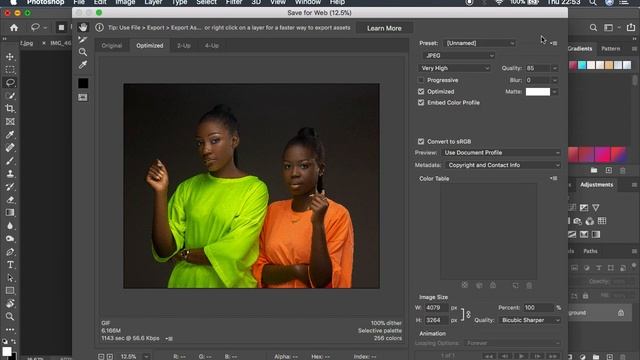Image resolution: width=640 pixels, height=360 pixels.
Task: Open the Metadata Copyright and Contact Info dropdown
Action: [503, 165]
